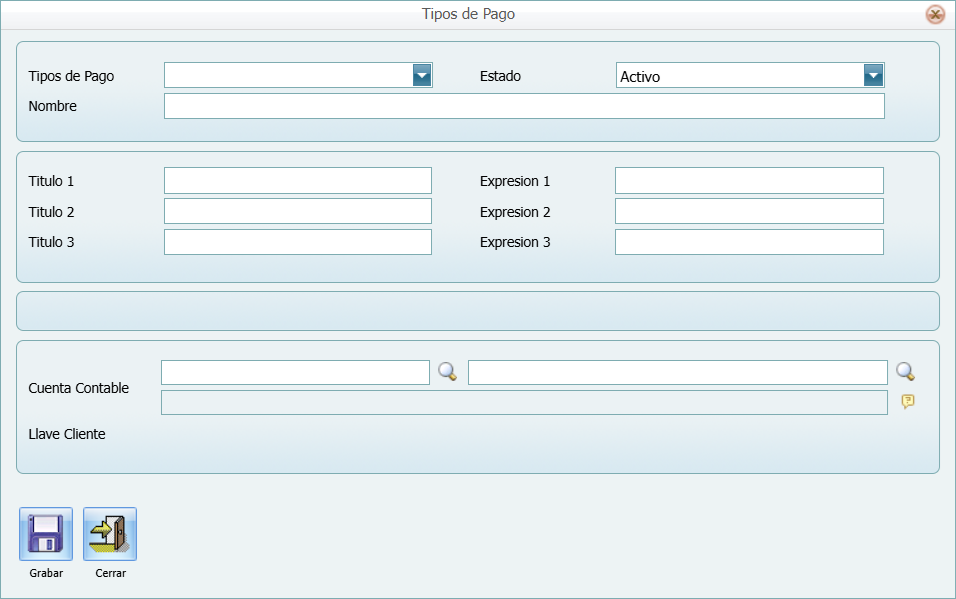Close the Tipos de Pago window
This screenshot has width=956, height=599.
point(935,14)
